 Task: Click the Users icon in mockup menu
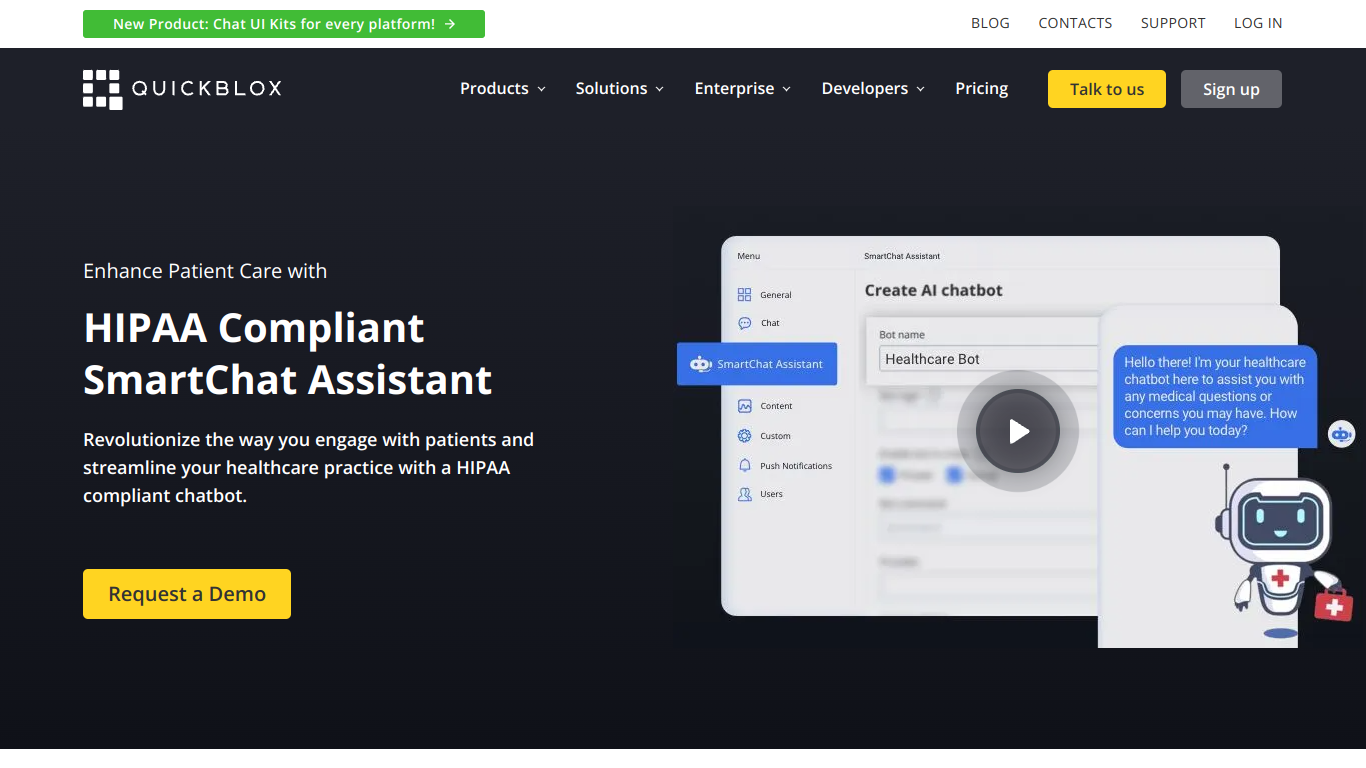tap(744, 494)
